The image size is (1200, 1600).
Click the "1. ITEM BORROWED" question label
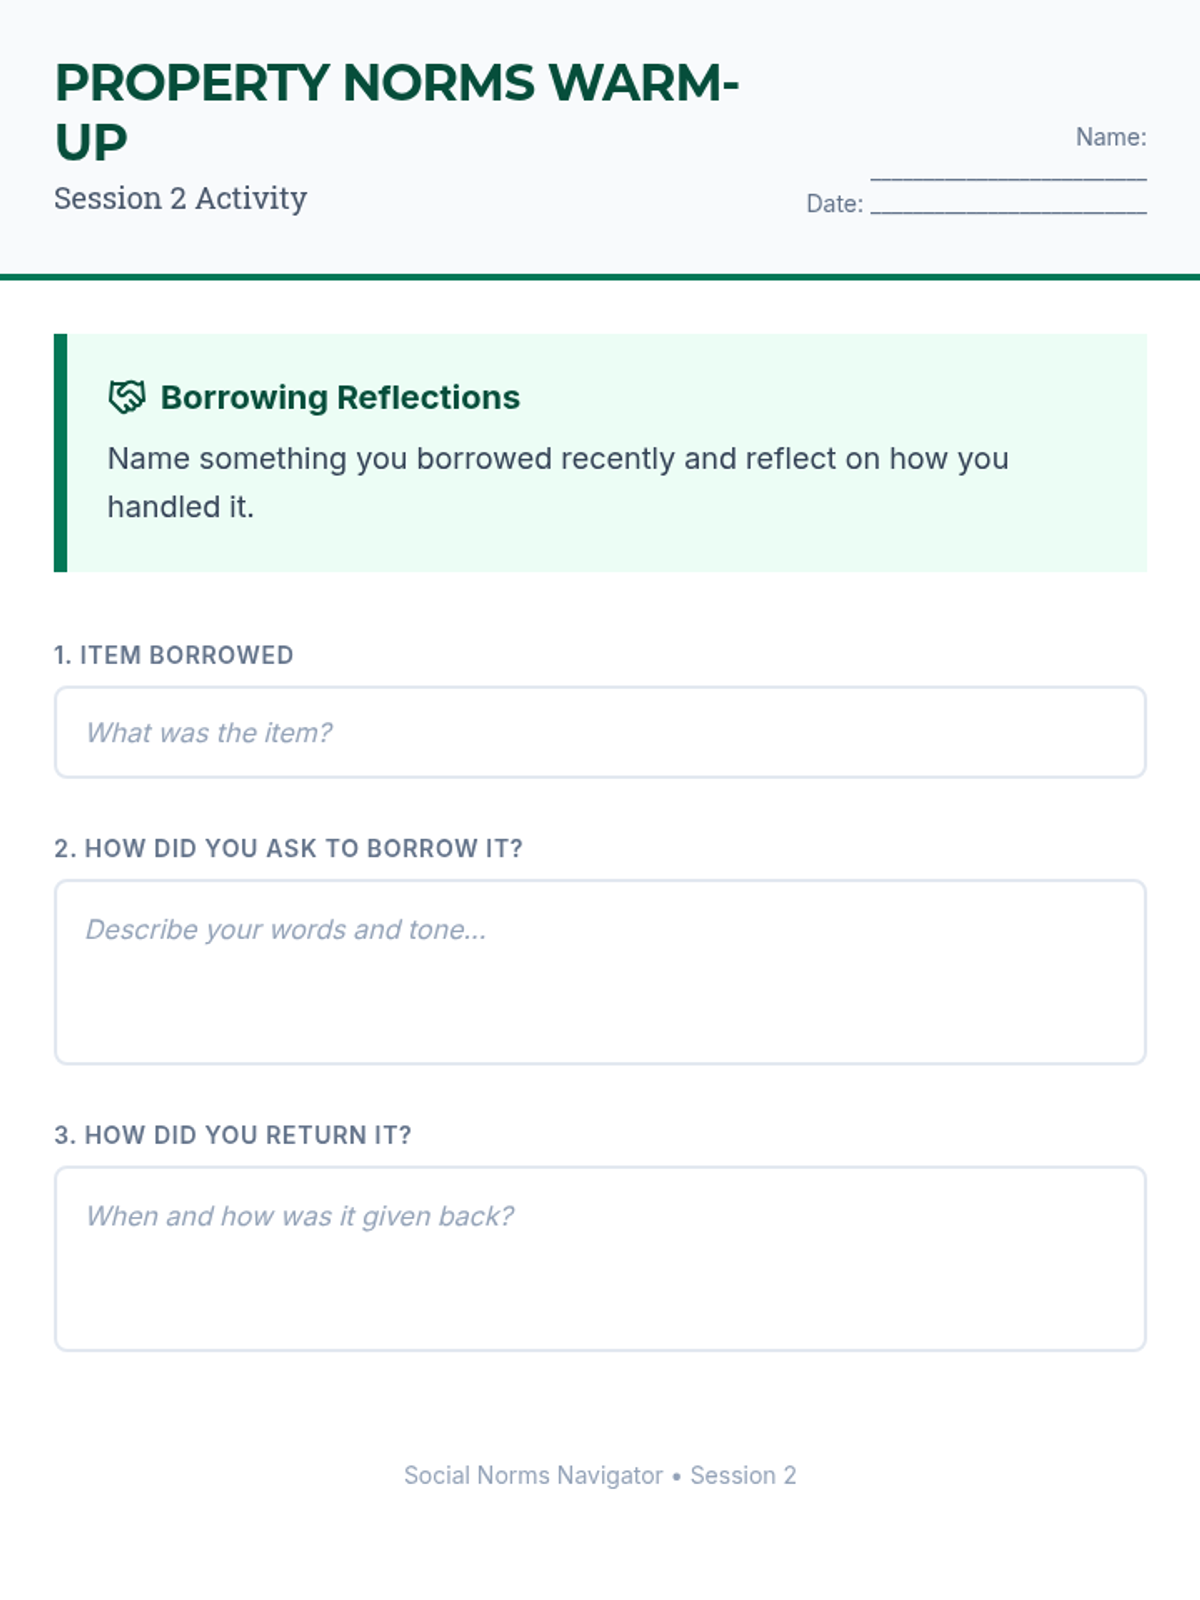[174, 655]
